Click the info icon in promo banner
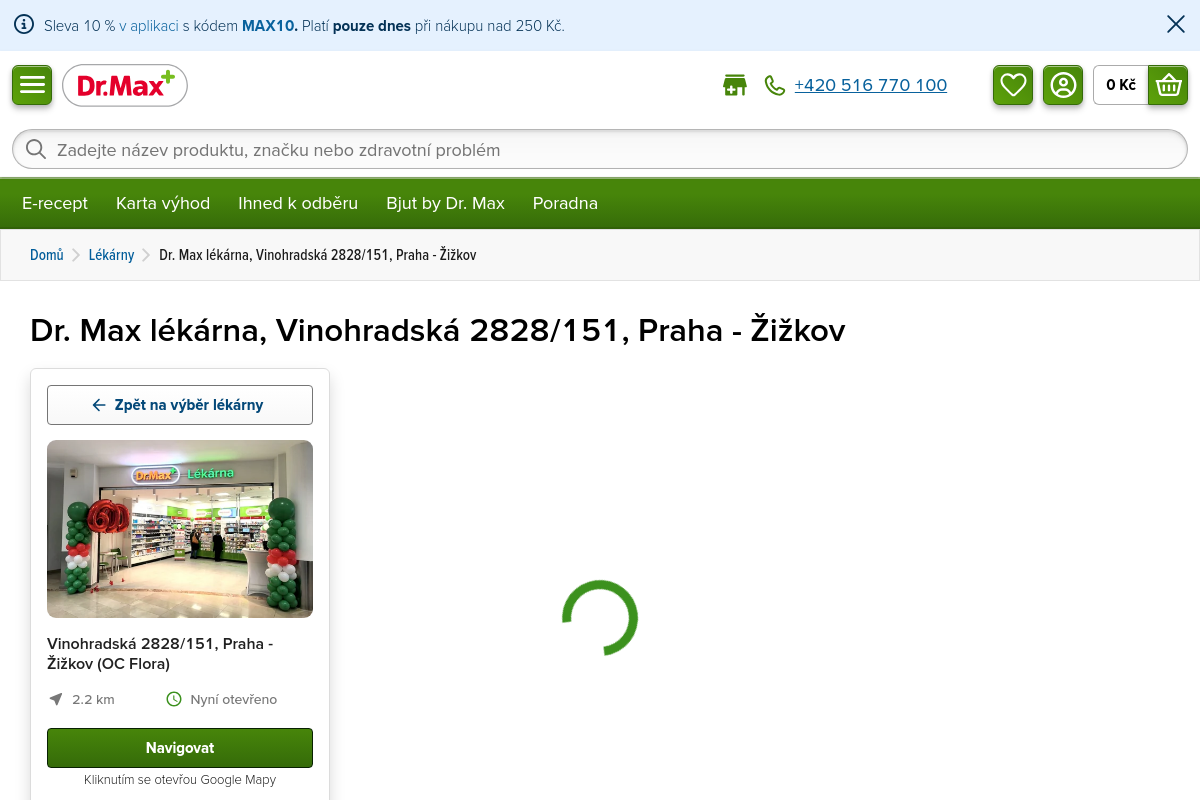This screenshot has height=800, width=1200. tap(24, 25)
